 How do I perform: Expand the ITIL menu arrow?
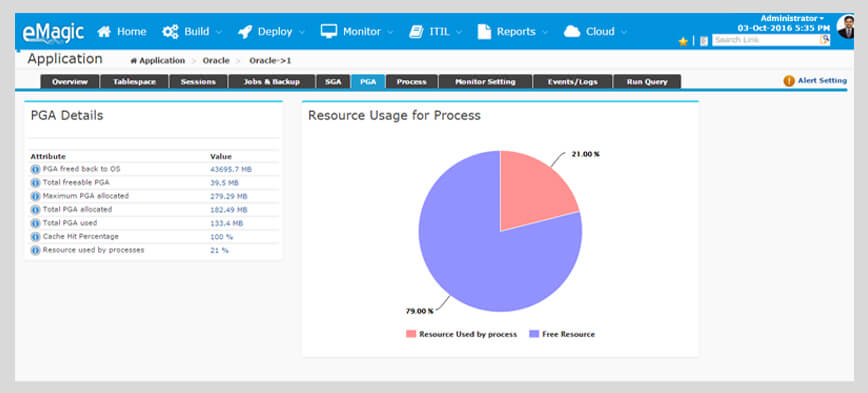click(459, 32)
